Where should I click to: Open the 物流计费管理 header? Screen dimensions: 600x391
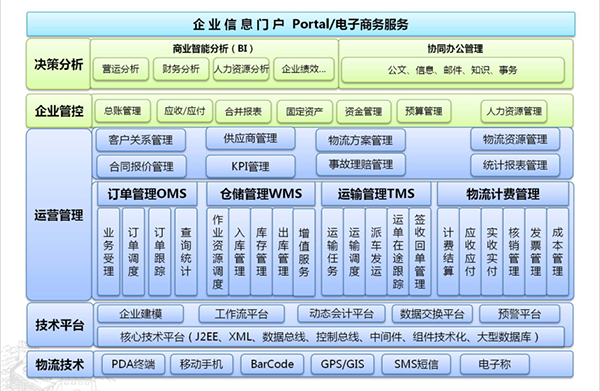(x=503, y=194)
